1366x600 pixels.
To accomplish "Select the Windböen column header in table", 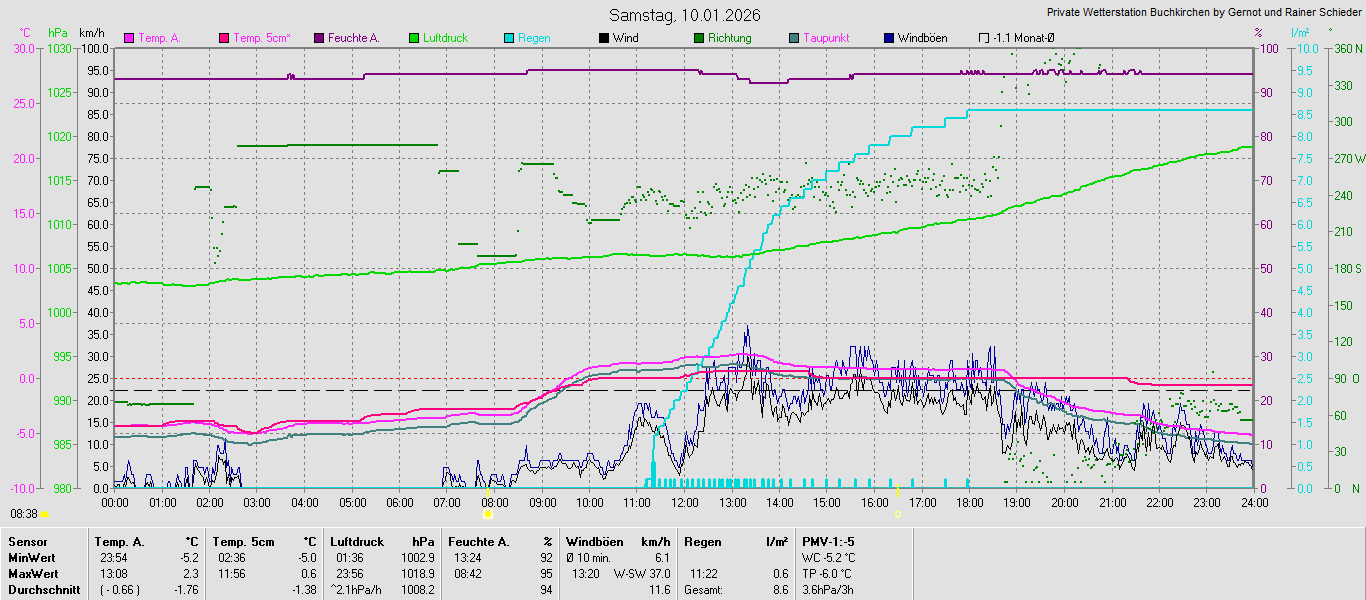I will (x=596, y=542).
